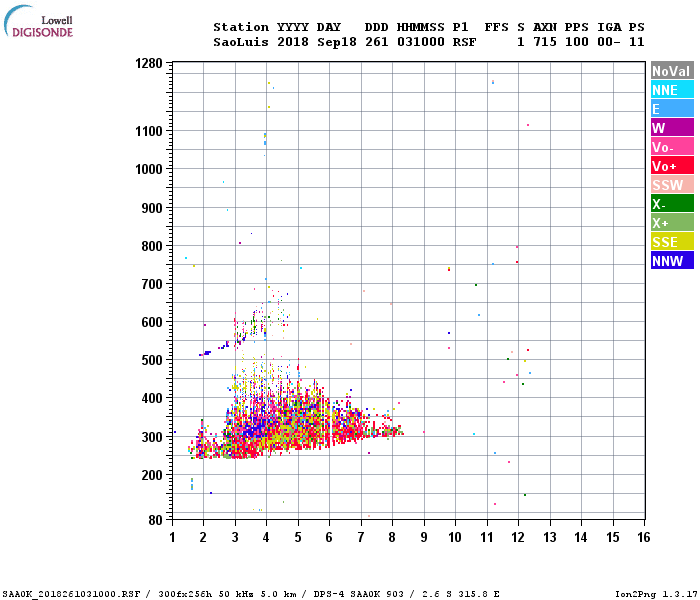Click the frequency axis label 5
Image resolution: width=700 pixels, height=600 pixels.
tap(298, 537)
